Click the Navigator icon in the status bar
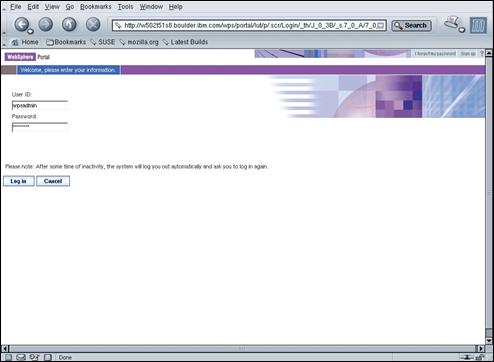This screenshot has height=362, width=494. (x=8, y=357)
